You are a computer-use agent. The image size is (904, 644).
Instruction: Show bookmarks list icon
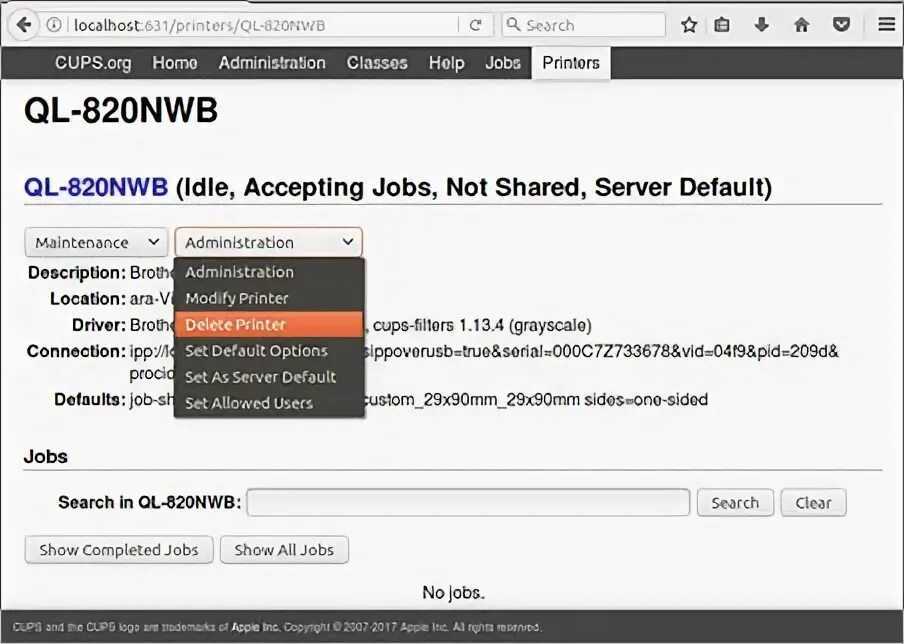(722, 25)
